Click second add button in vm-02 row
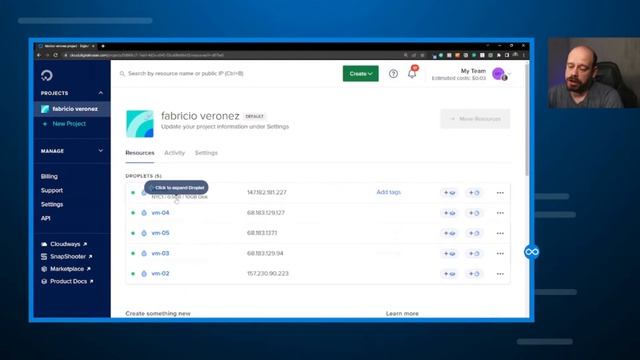 click(x=474, y=273)
